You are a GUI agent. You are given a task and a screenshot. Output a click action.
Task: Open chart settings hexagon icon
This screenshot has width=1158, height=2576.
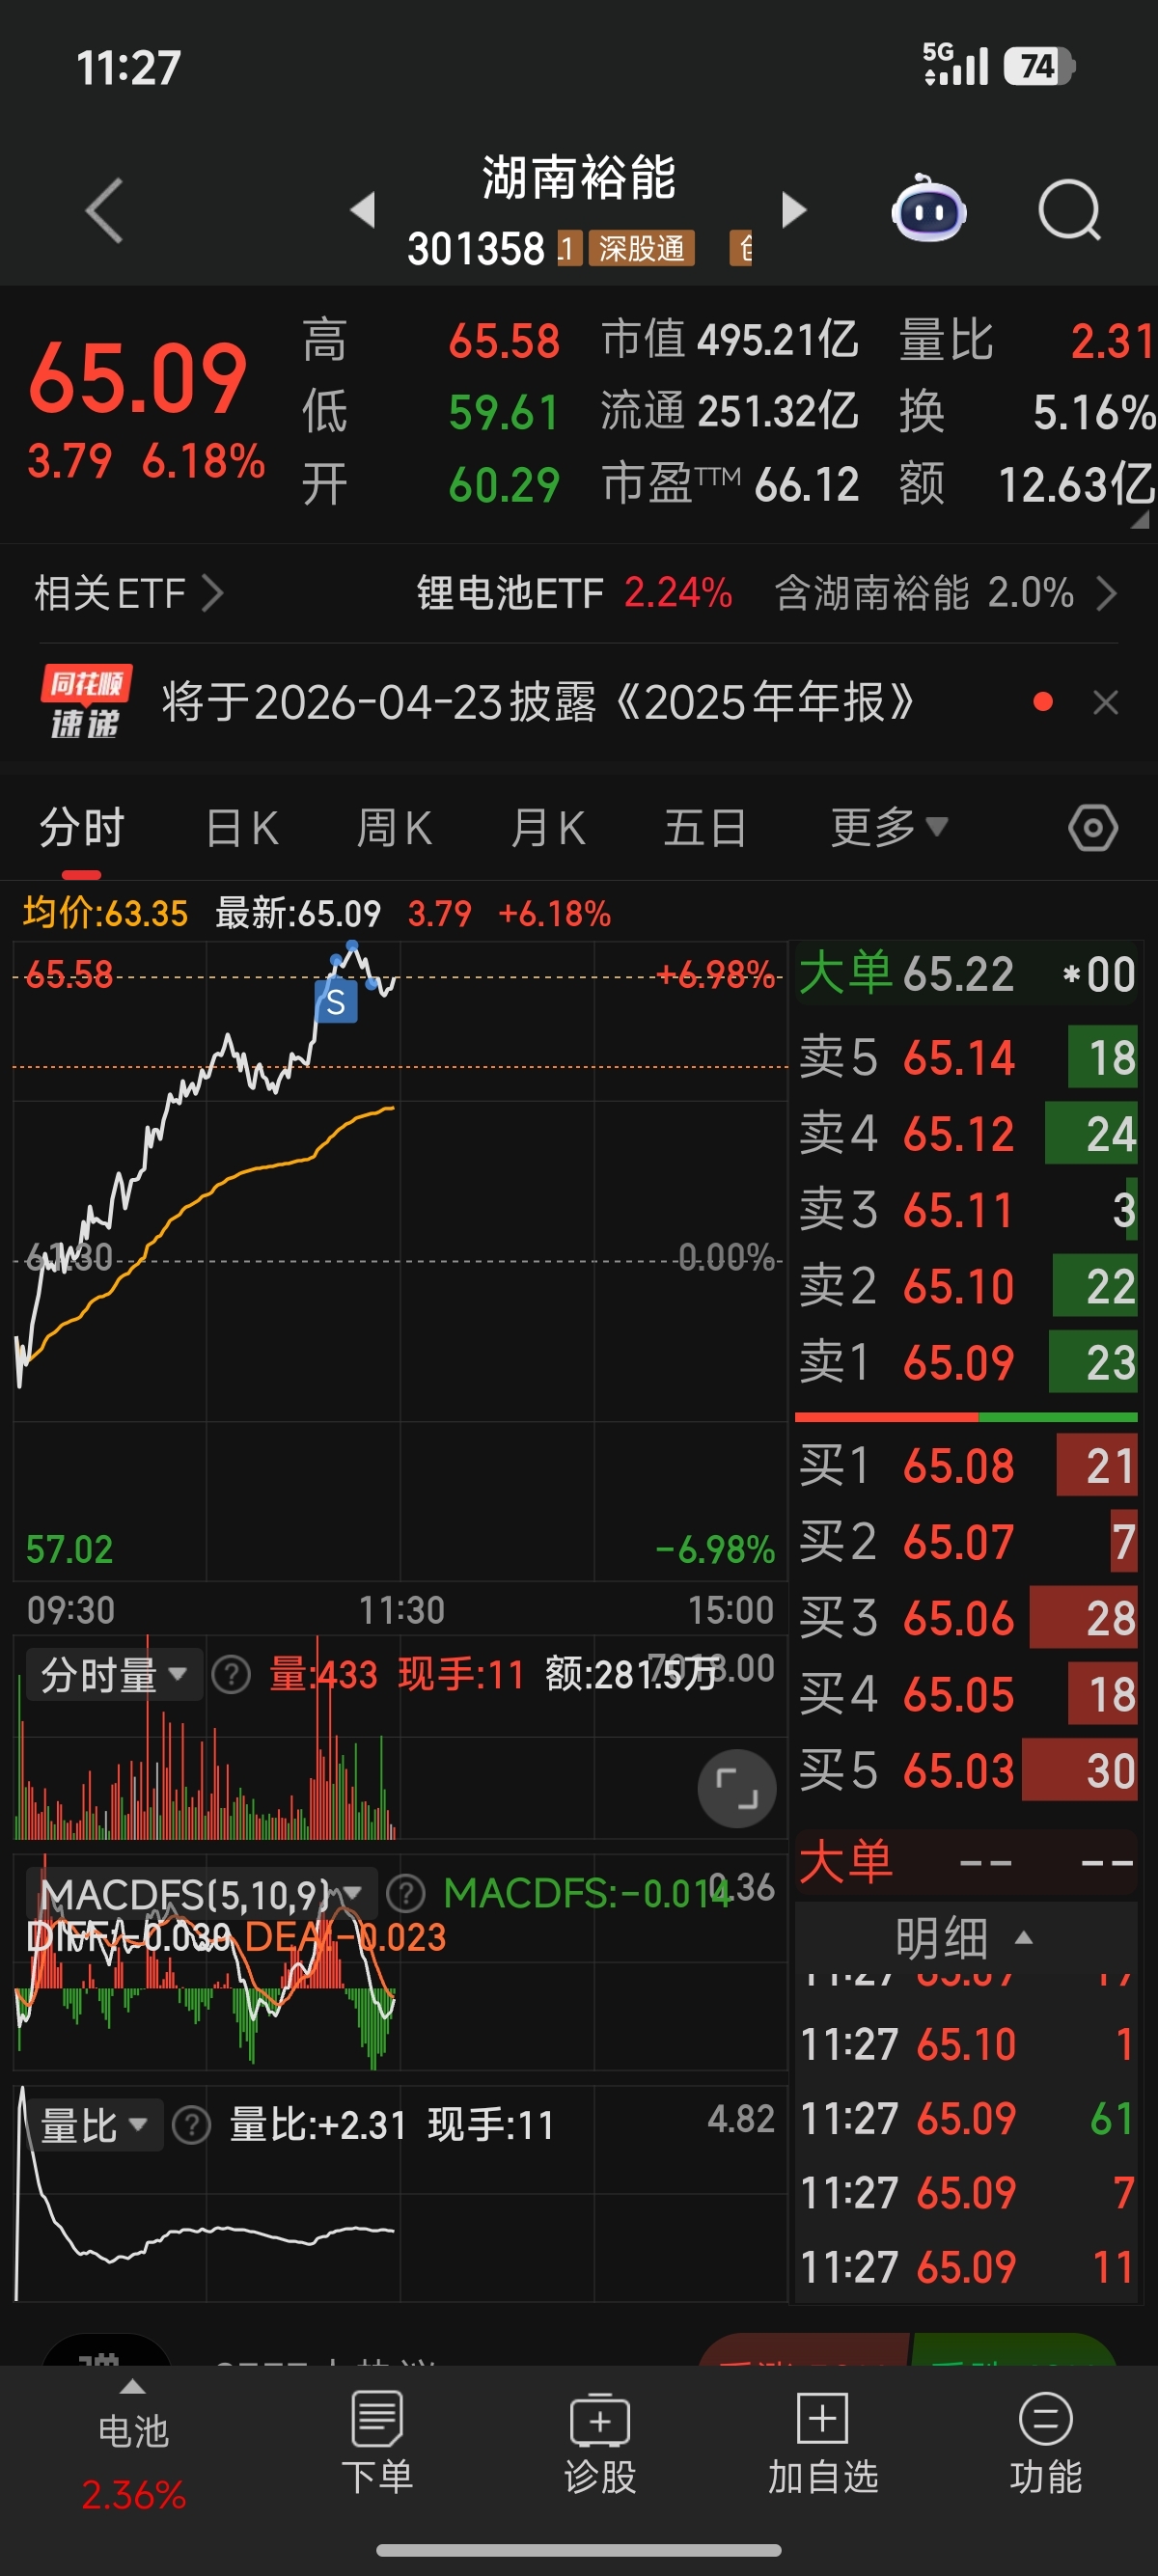(1093, 828)
